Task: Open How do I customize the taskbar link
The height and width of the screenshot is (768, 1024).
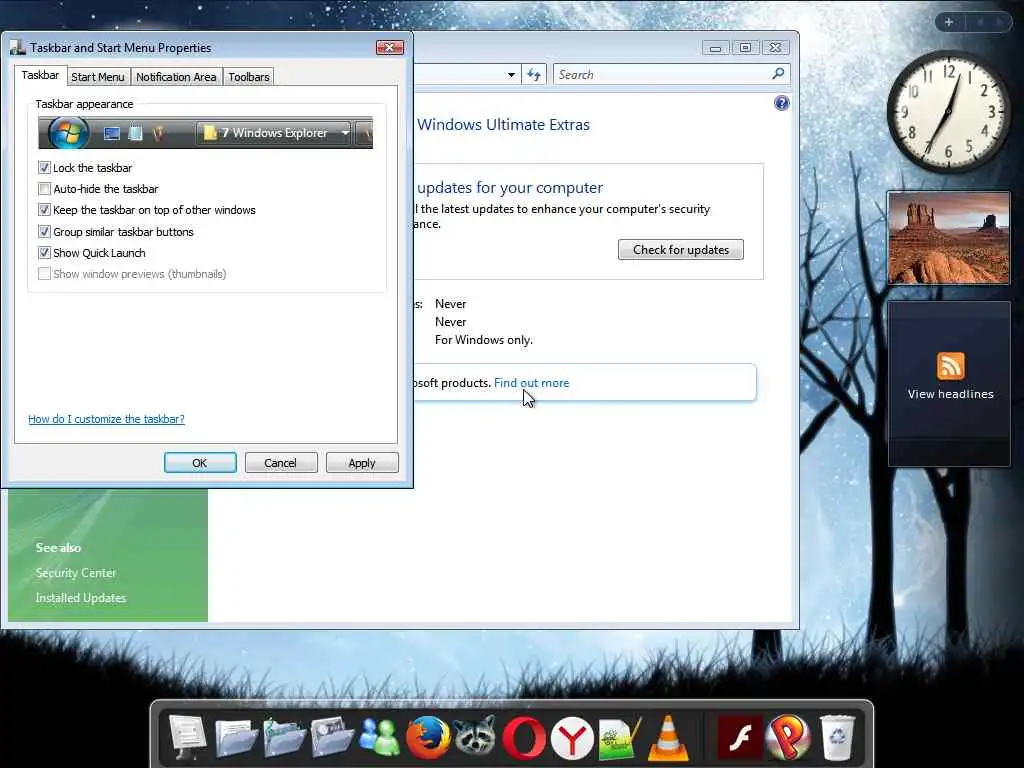Action: click(x=106, y=419)
